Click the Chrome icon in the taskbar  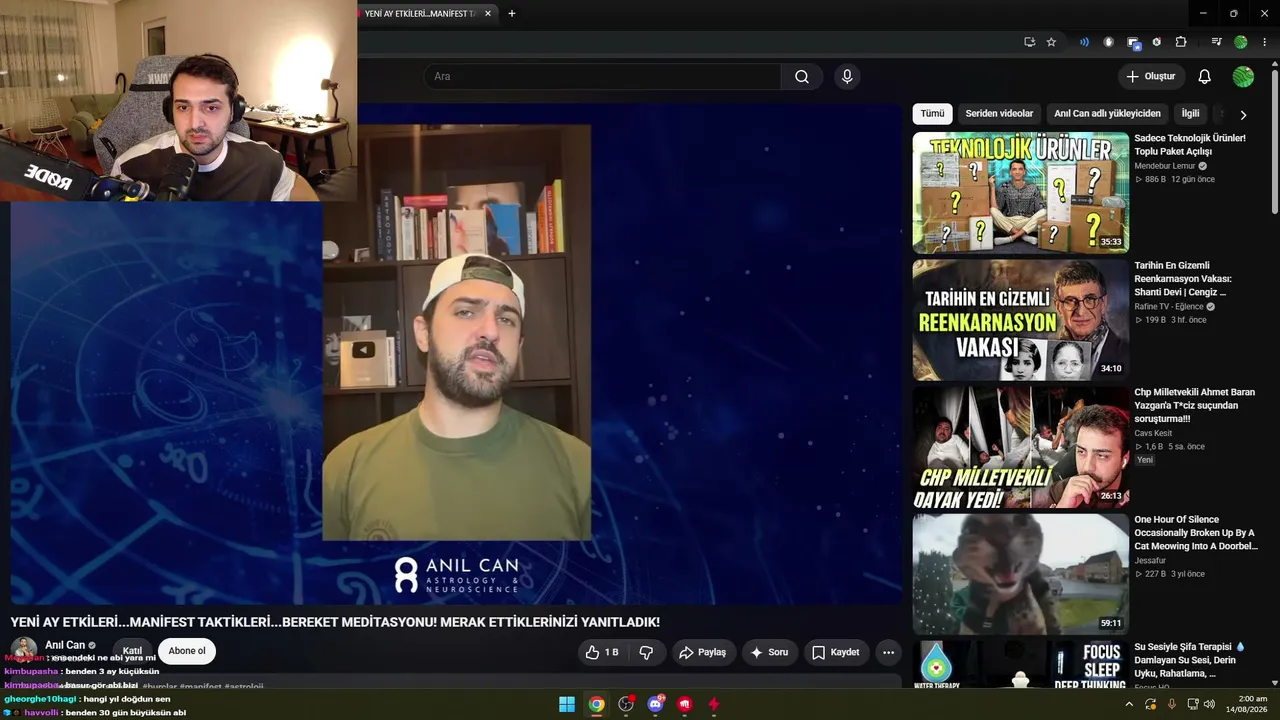(596, 704)
